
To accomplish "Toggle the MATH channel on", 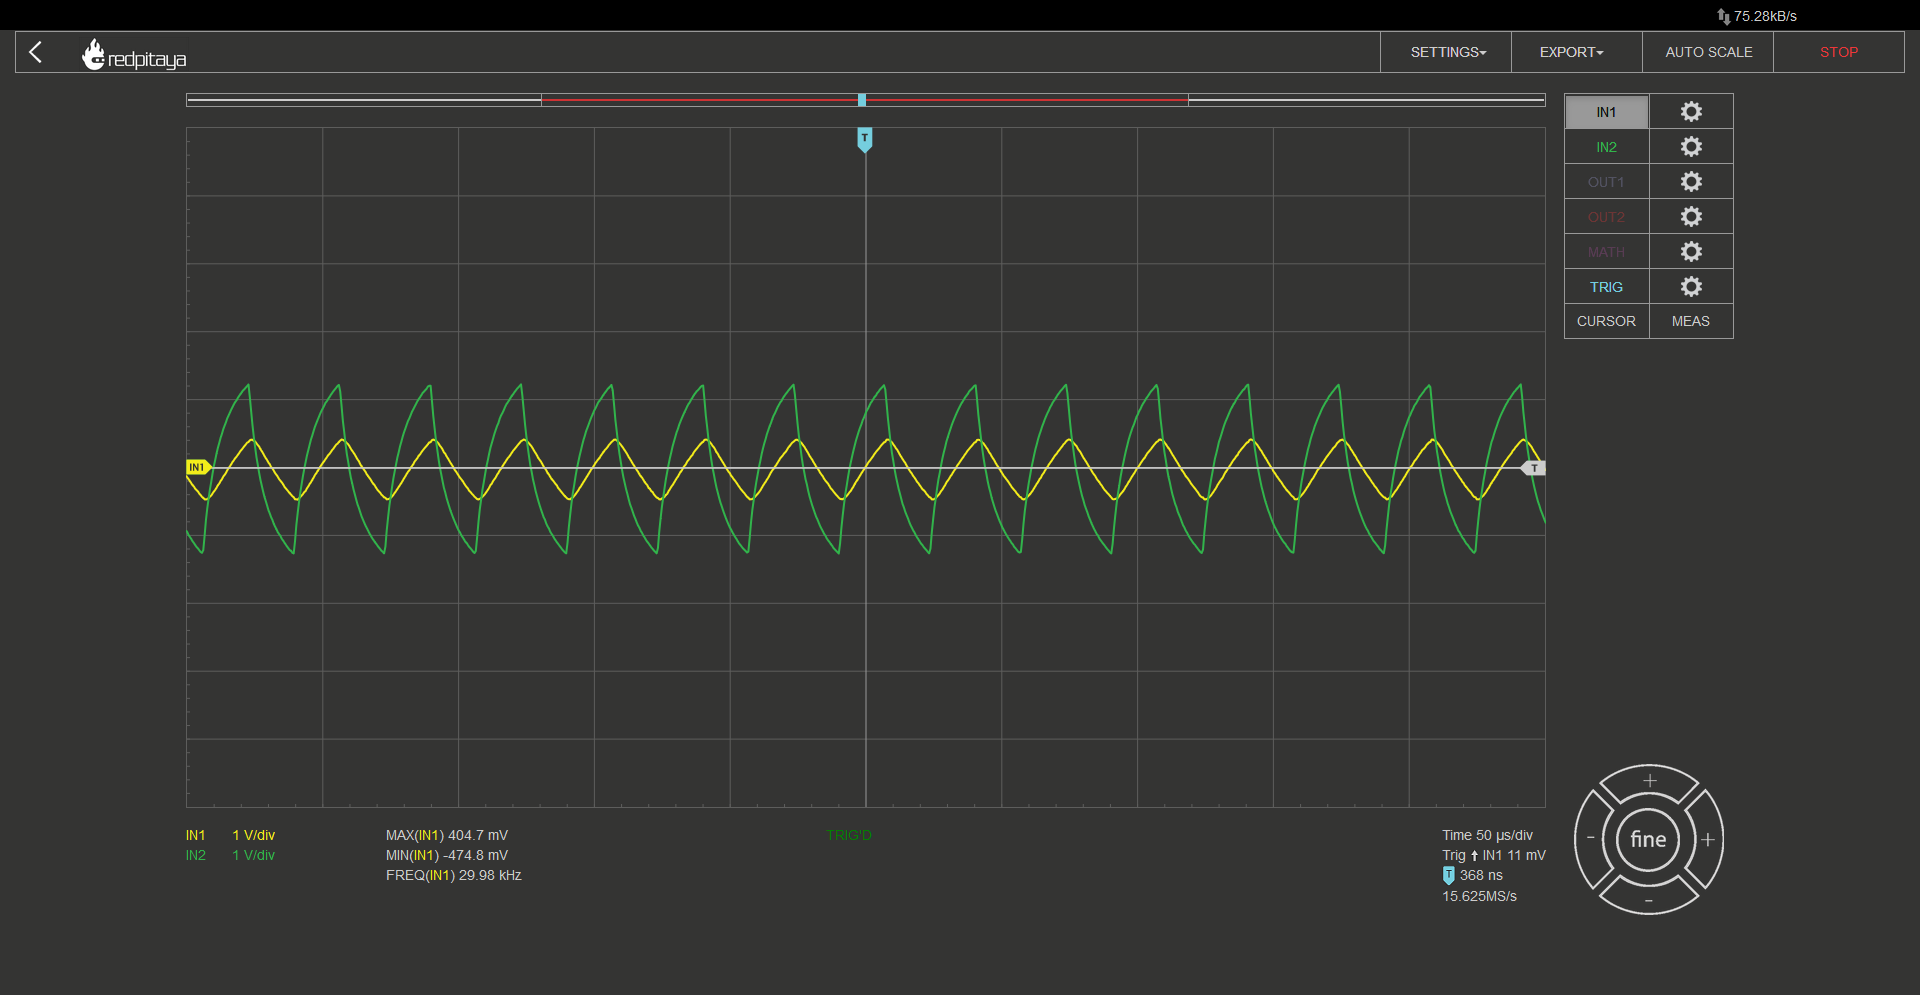I will (x=1606, y=252).
